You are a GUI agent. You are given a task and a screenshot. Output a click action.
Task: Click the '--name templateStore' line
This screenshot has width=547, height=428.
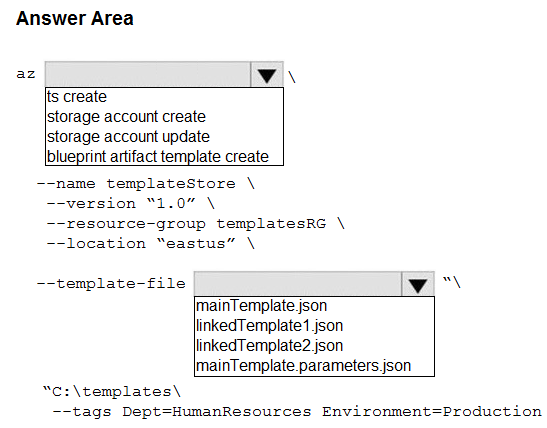click(x=146, y=183)
